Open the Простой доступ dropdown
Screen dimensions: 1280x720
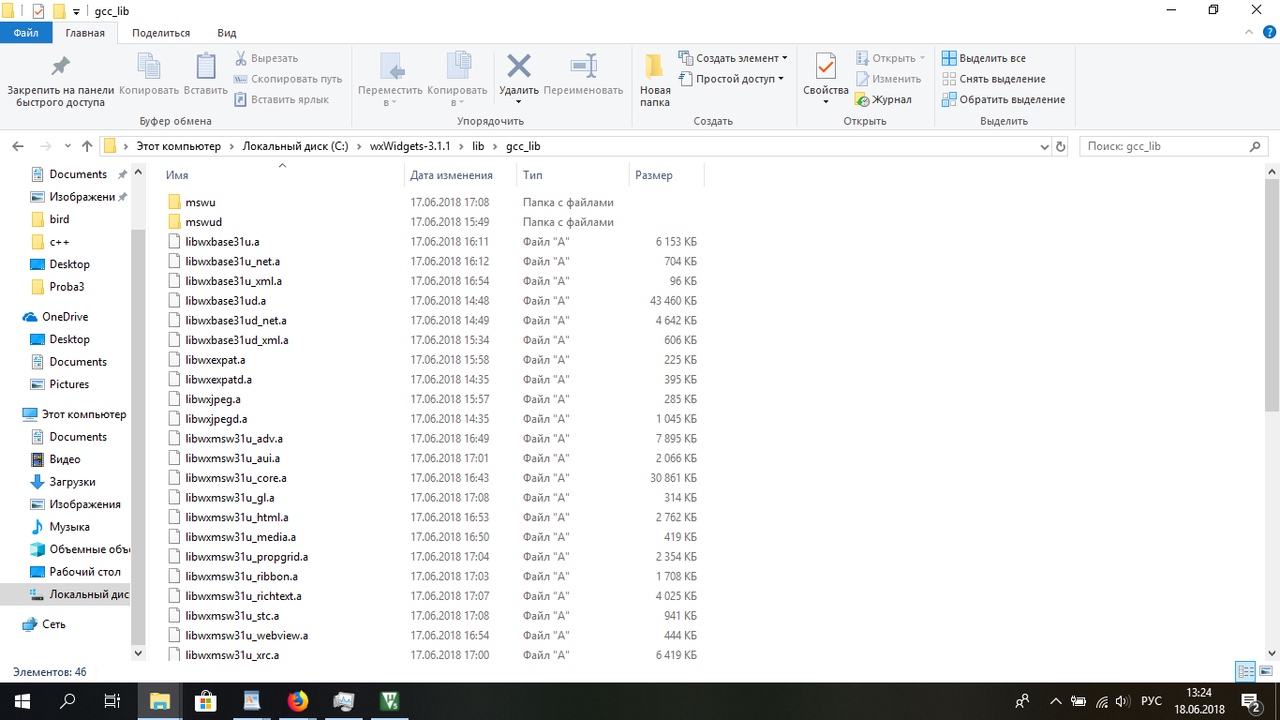tap(731, 79)
